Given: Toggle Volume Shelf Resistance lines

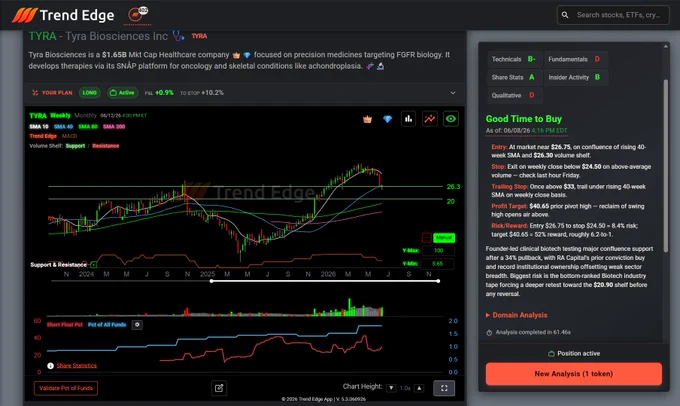Looking at the screenshot, I should click(105, 146).
